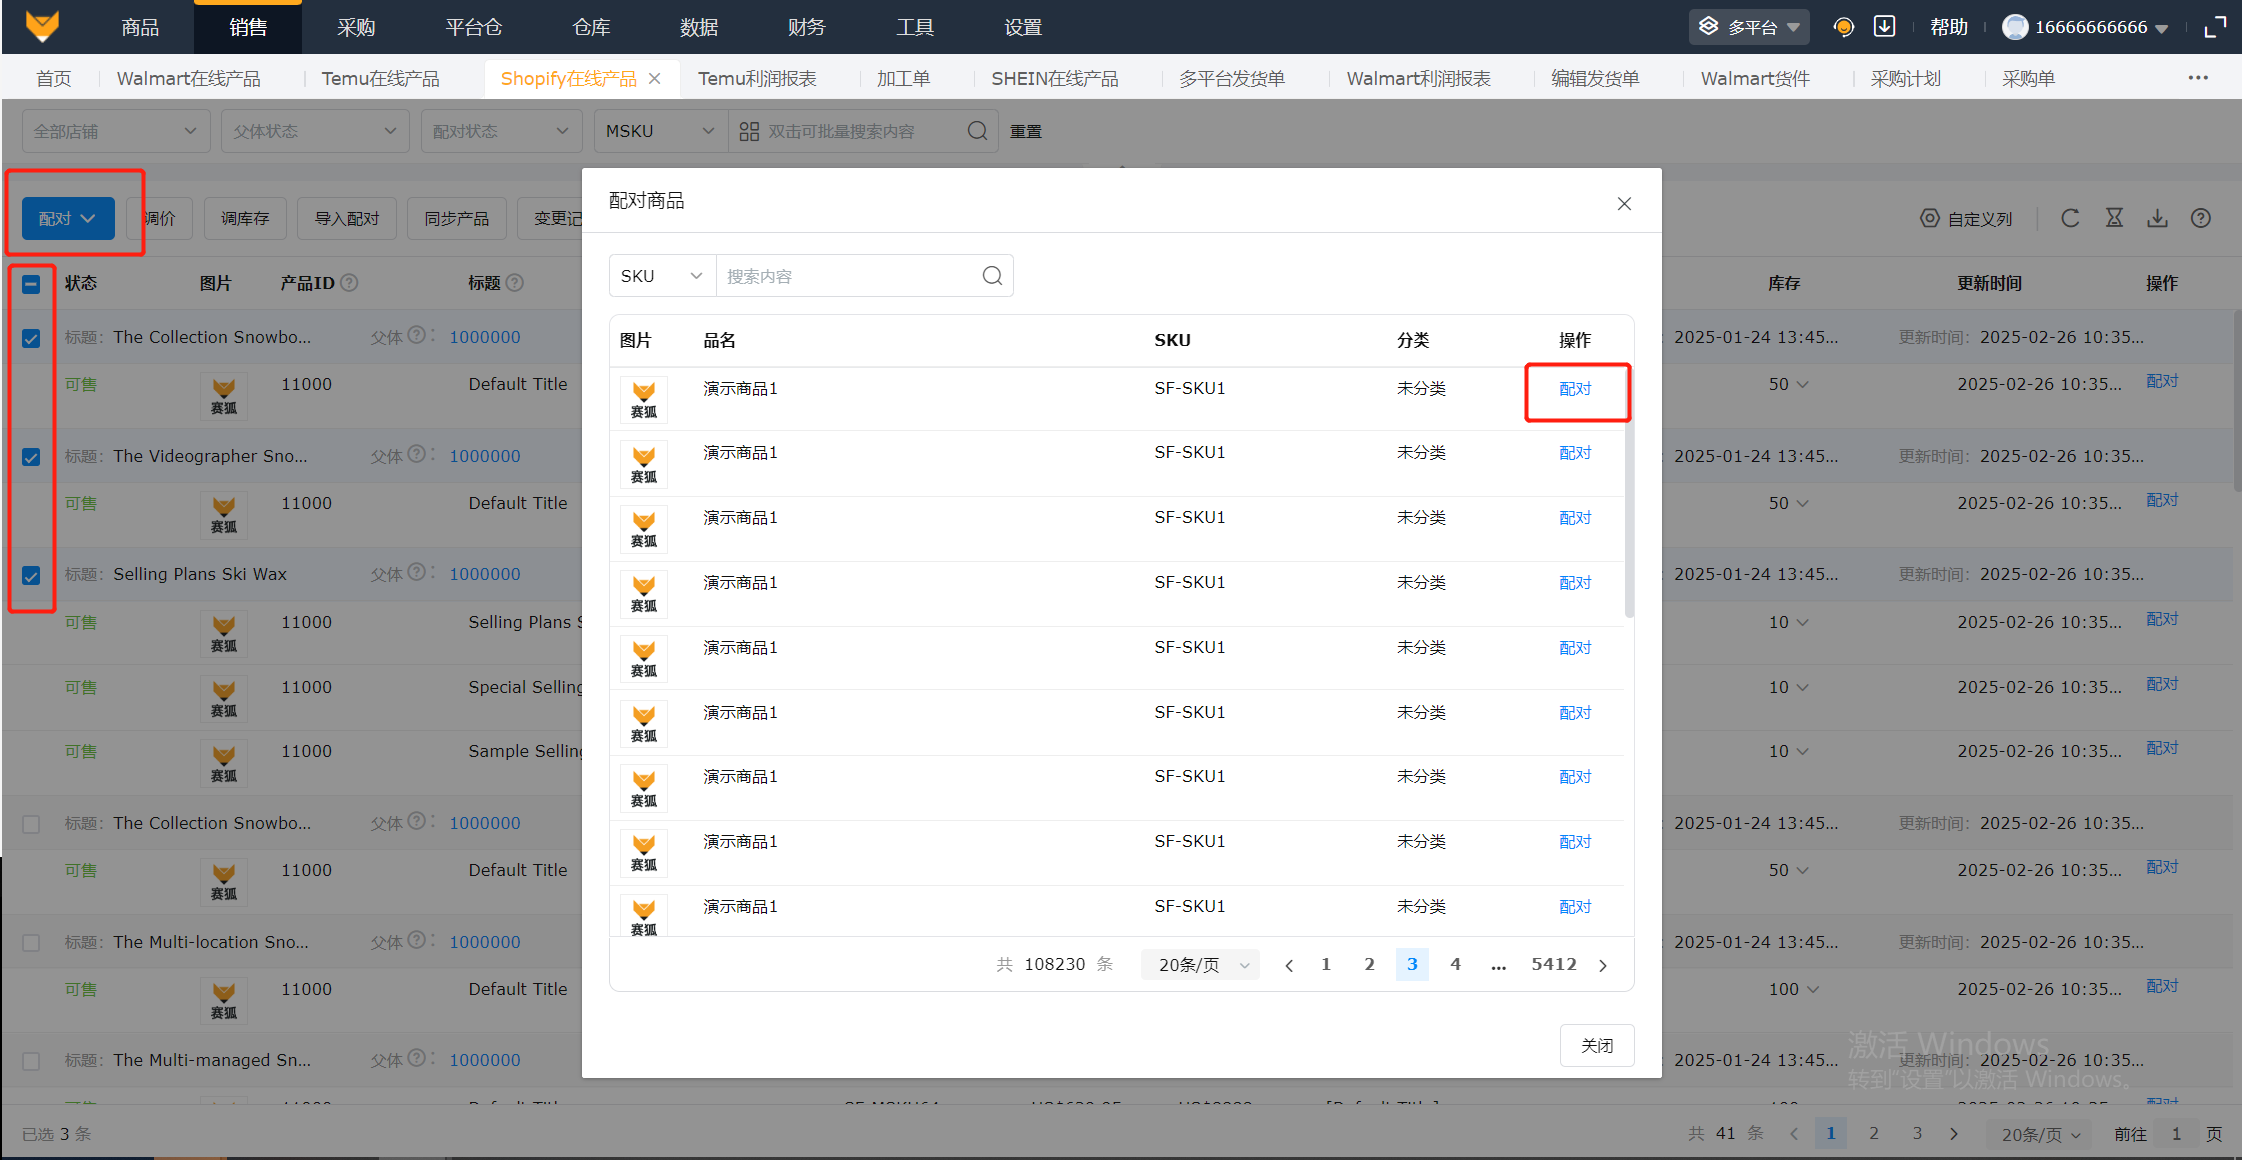
Task: Click the orange notification icon in the top bar
Action: click(x=1843, y=27)
